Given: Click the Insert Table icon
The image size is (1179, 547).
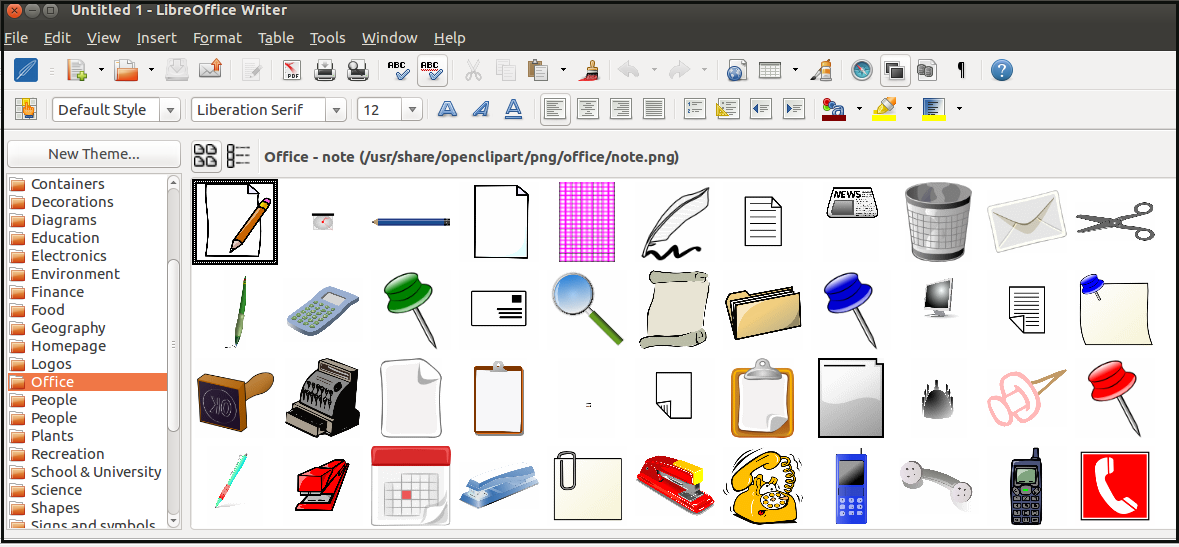Looking at the screenshot, I should [770, 71].
